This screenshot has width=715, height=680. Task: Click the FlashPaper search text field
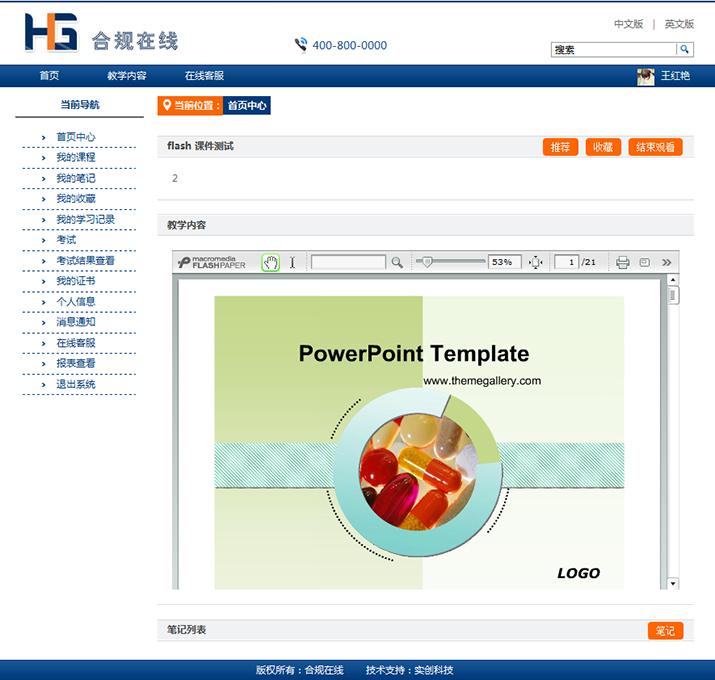(348, 262)
